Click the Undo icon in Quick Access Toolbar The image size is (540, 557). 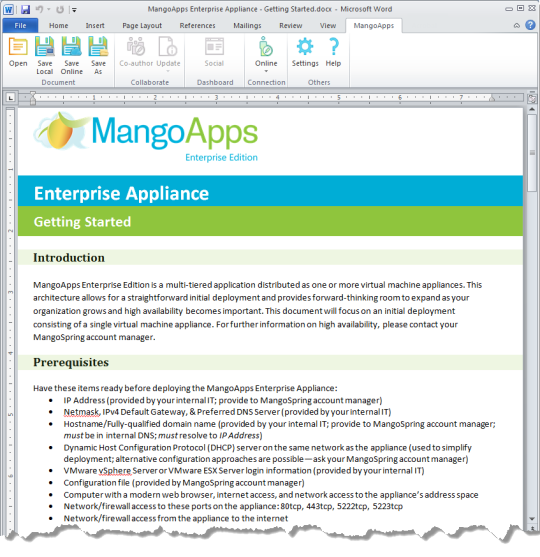click(39, 9)
